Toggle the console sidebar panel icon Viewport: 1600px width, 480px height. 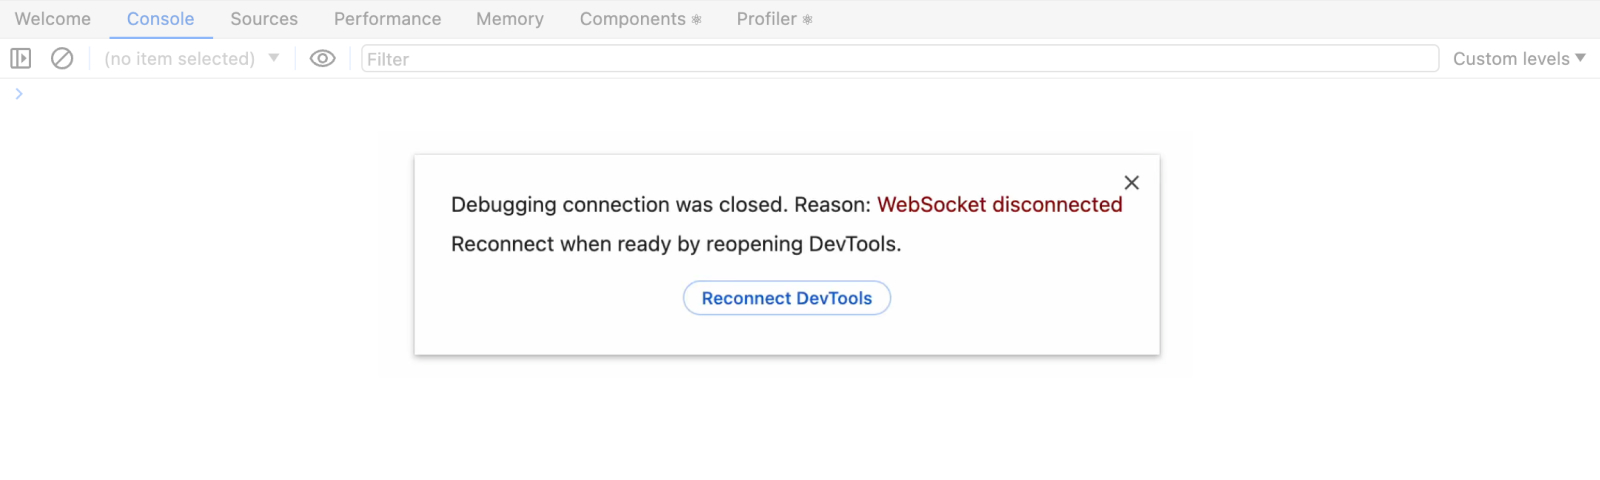[x=20, y=59]
